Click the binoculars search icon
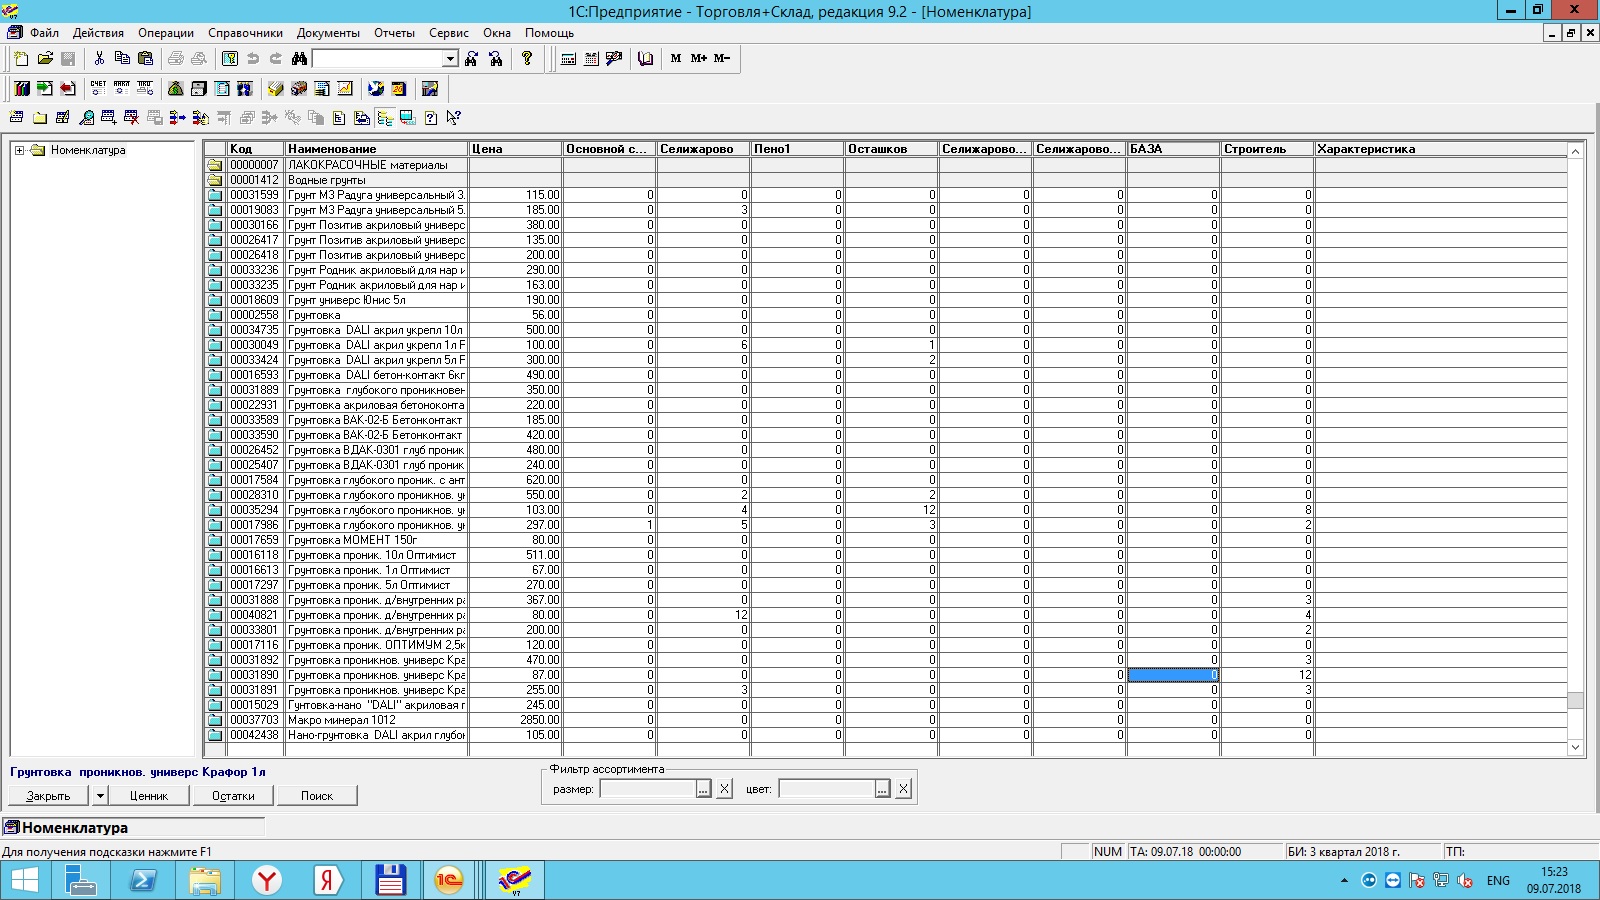Screen dimensions: 1600x900 [x=298, y=59]
